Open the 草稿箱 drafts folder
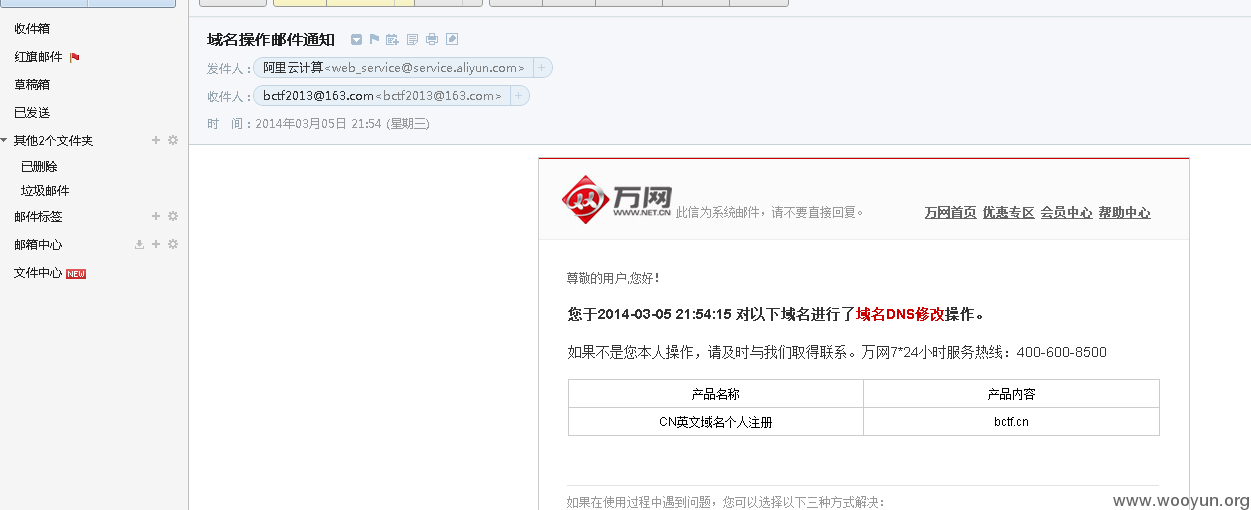The height and width of the screenshot is (510, 1251). pyautogui.click(x=32, y=85)
